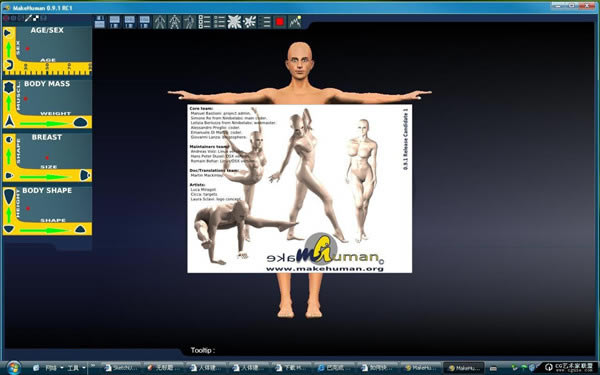Select the side-view figure icon

pos(189,22)
